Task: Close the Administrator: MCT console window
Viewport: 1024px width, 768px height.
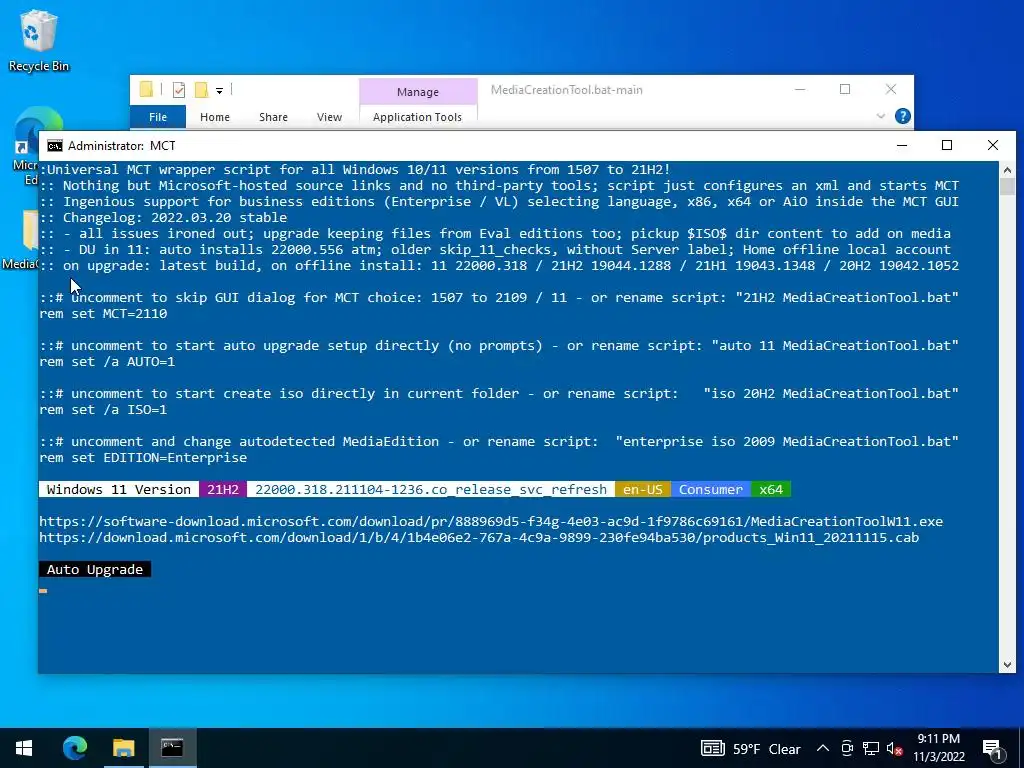Action: (993, 145)
